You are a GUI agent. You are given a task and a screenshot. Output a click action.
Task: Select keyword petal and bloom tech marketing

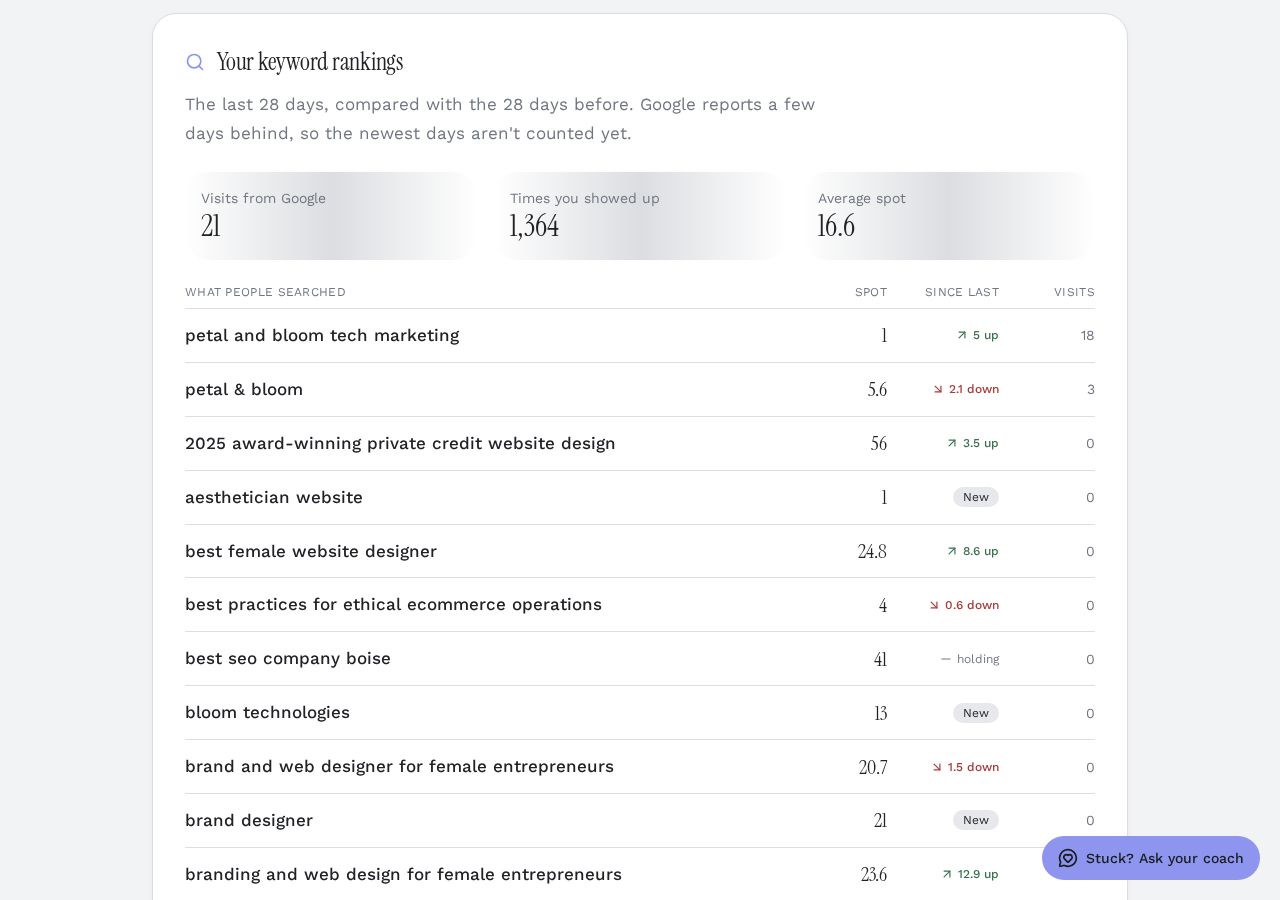pos(322,335)
